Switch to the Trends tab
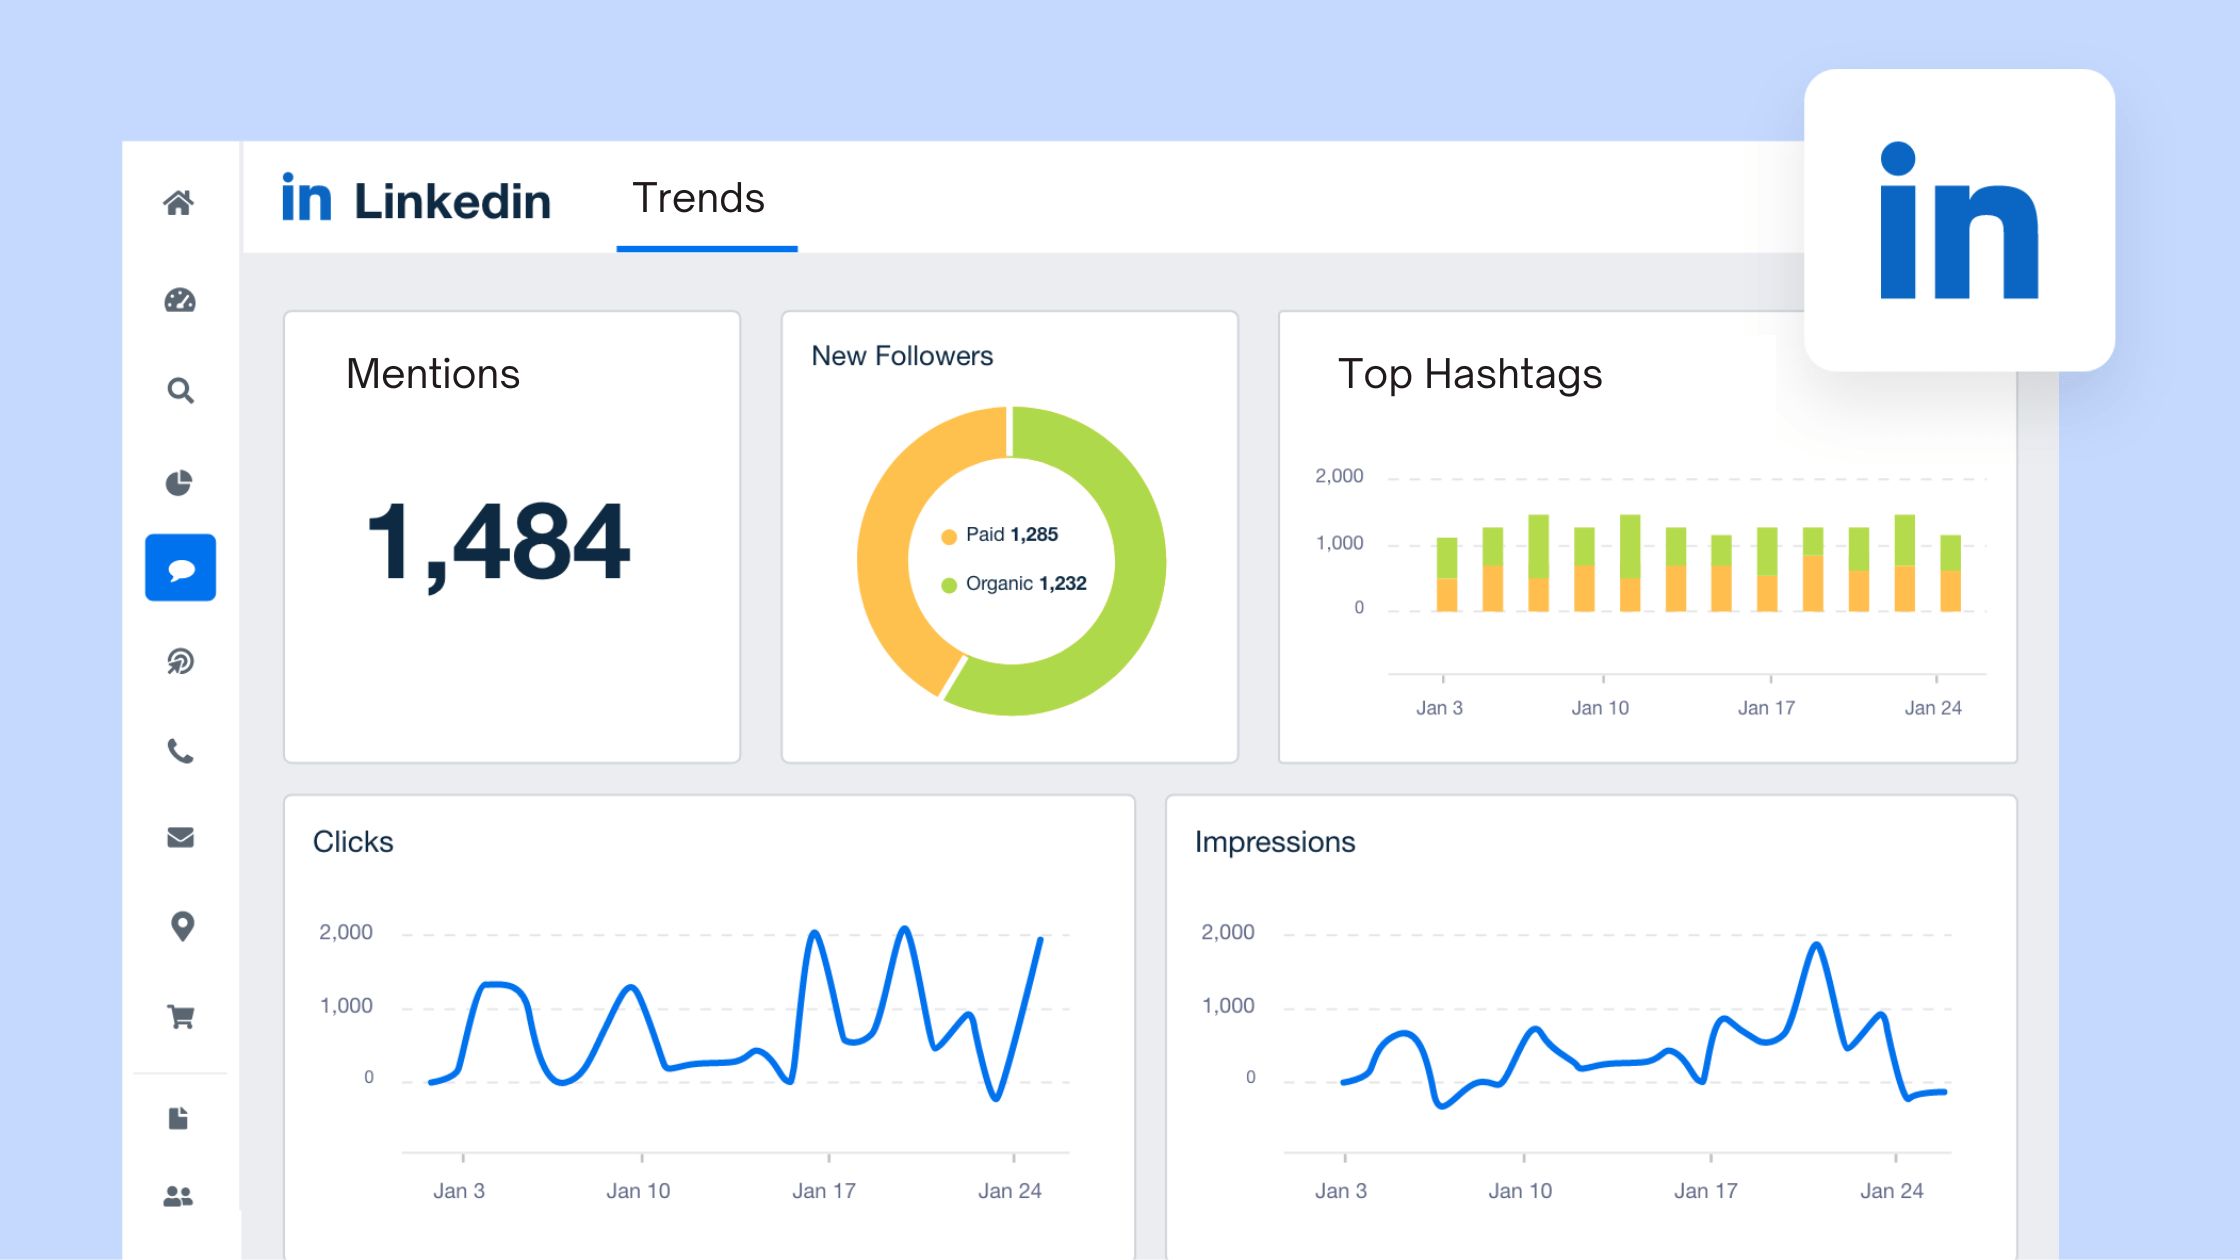 [699, 199]
